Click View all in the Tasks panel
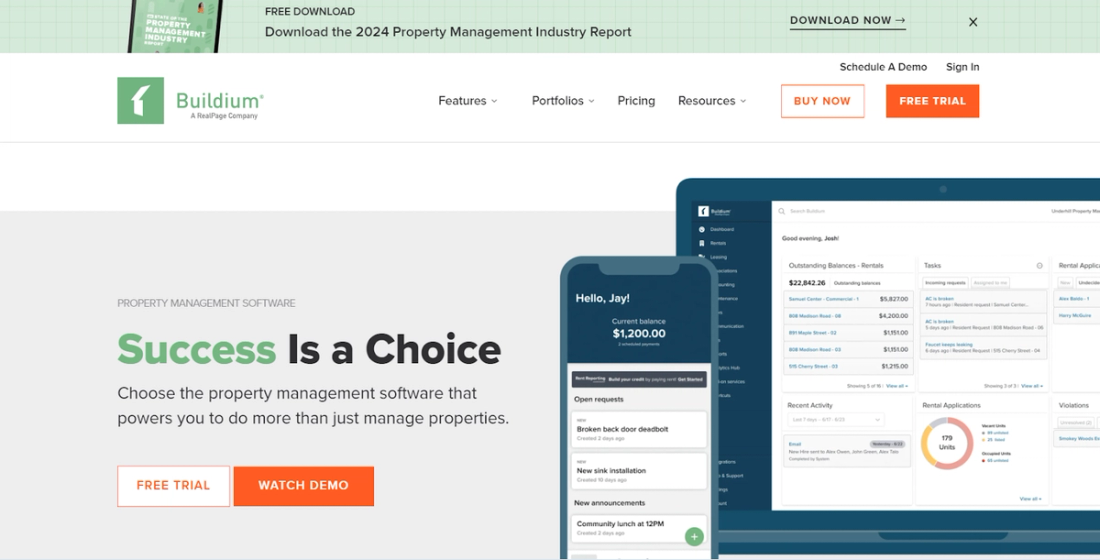The image size is (1100, 560). [1031, 386]
